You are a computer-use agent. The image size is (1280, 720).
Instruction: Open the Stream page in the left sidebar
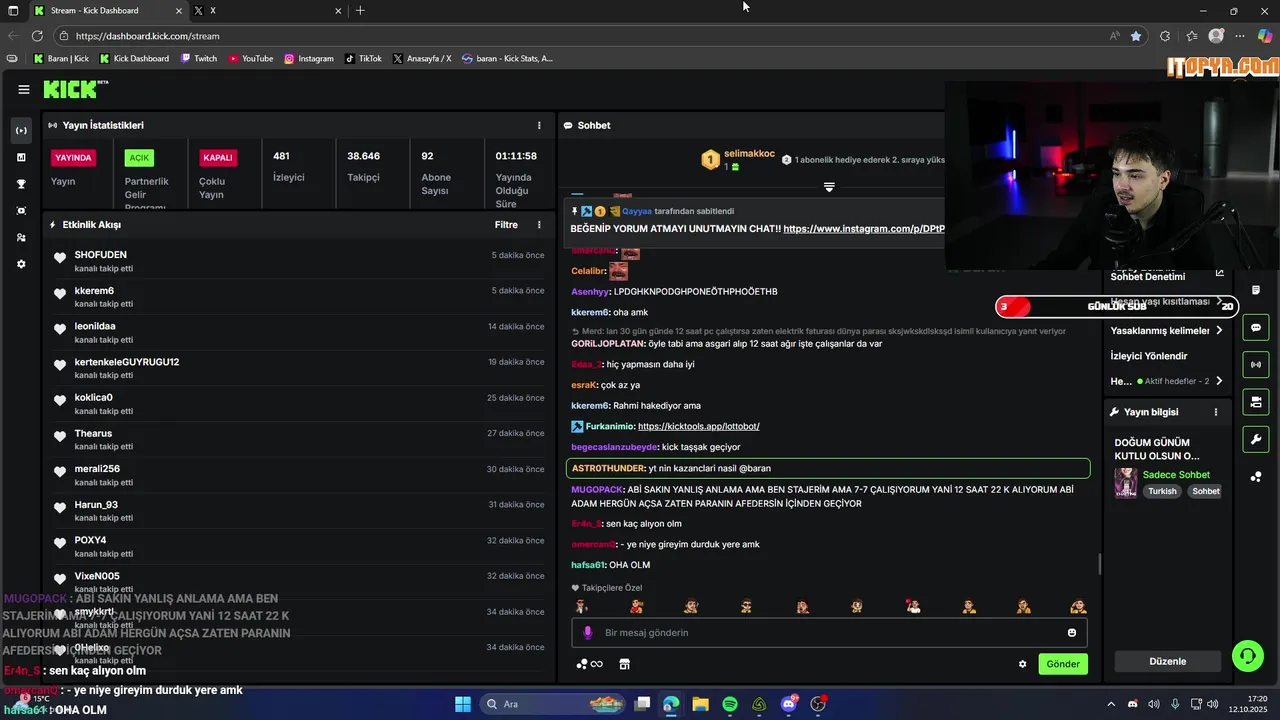22,130
